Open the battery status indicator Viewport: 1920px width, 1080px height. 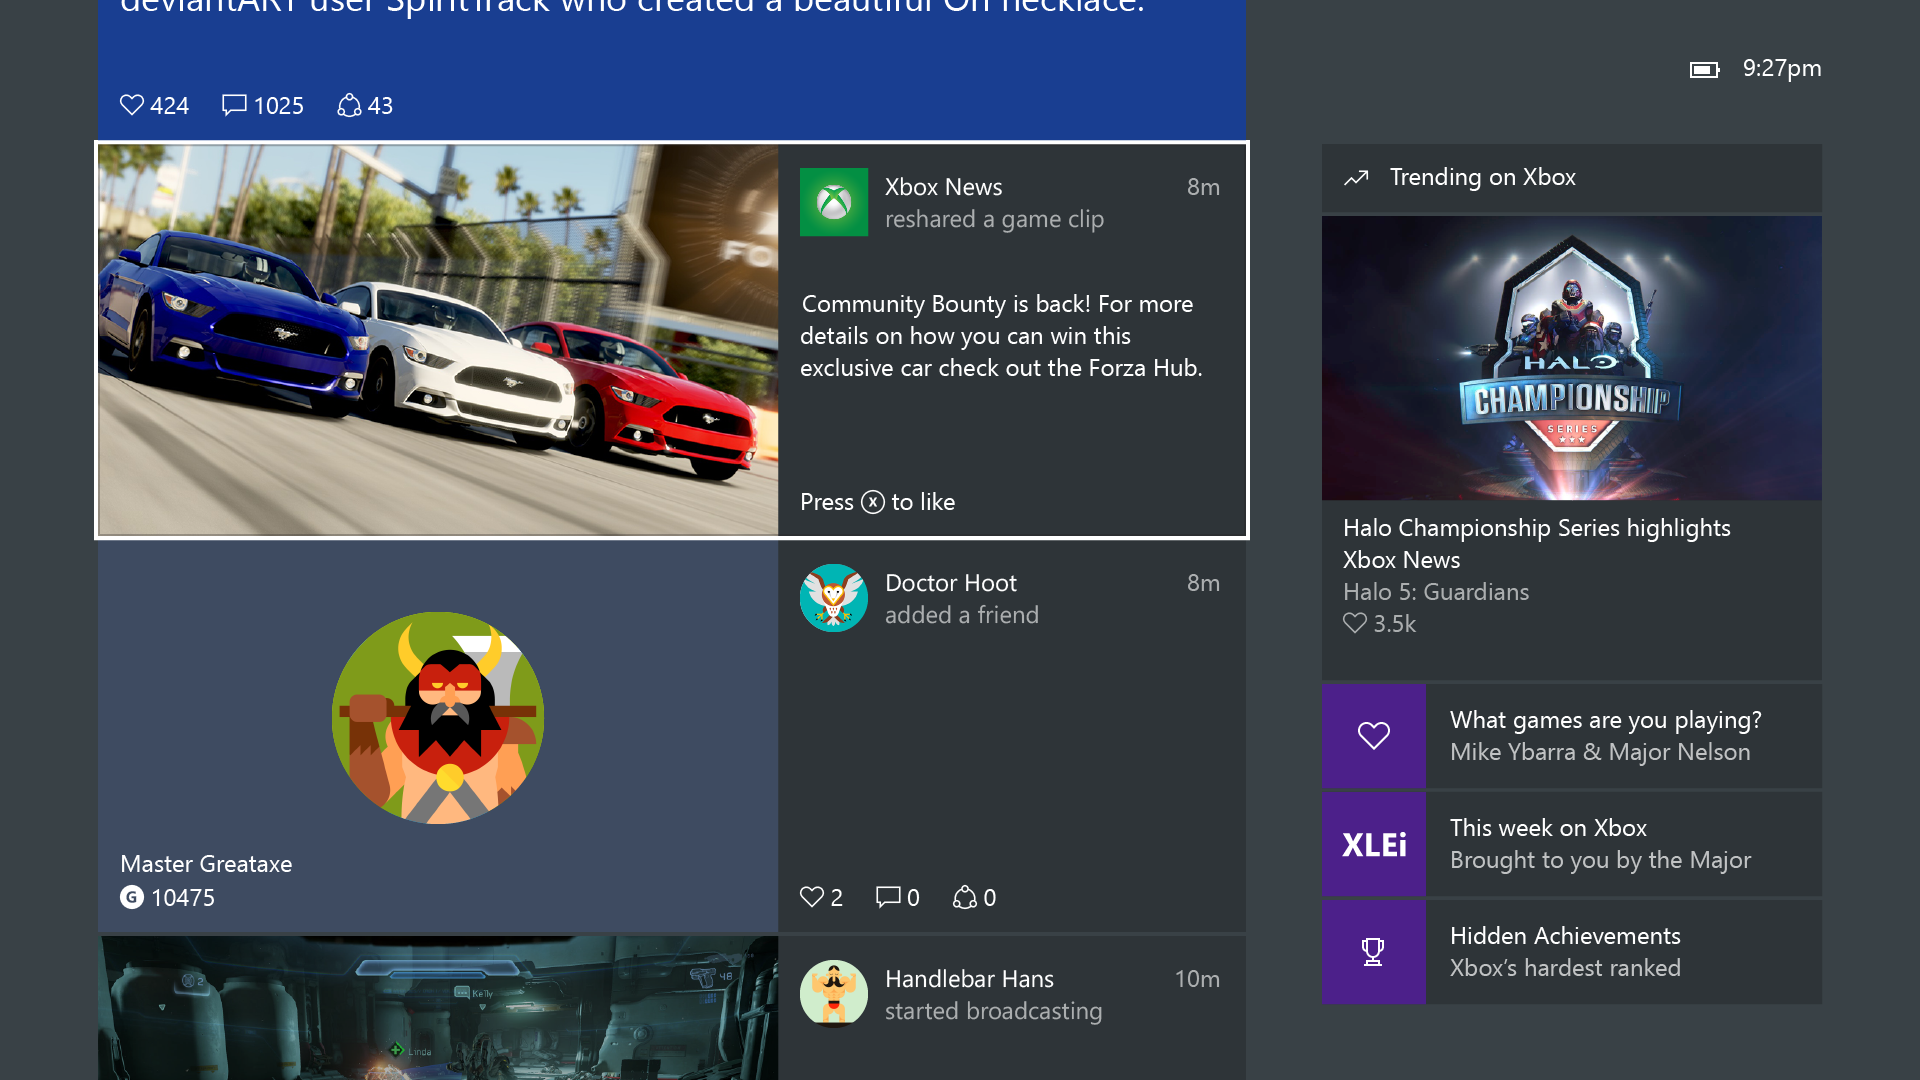tap(1704, 69)
